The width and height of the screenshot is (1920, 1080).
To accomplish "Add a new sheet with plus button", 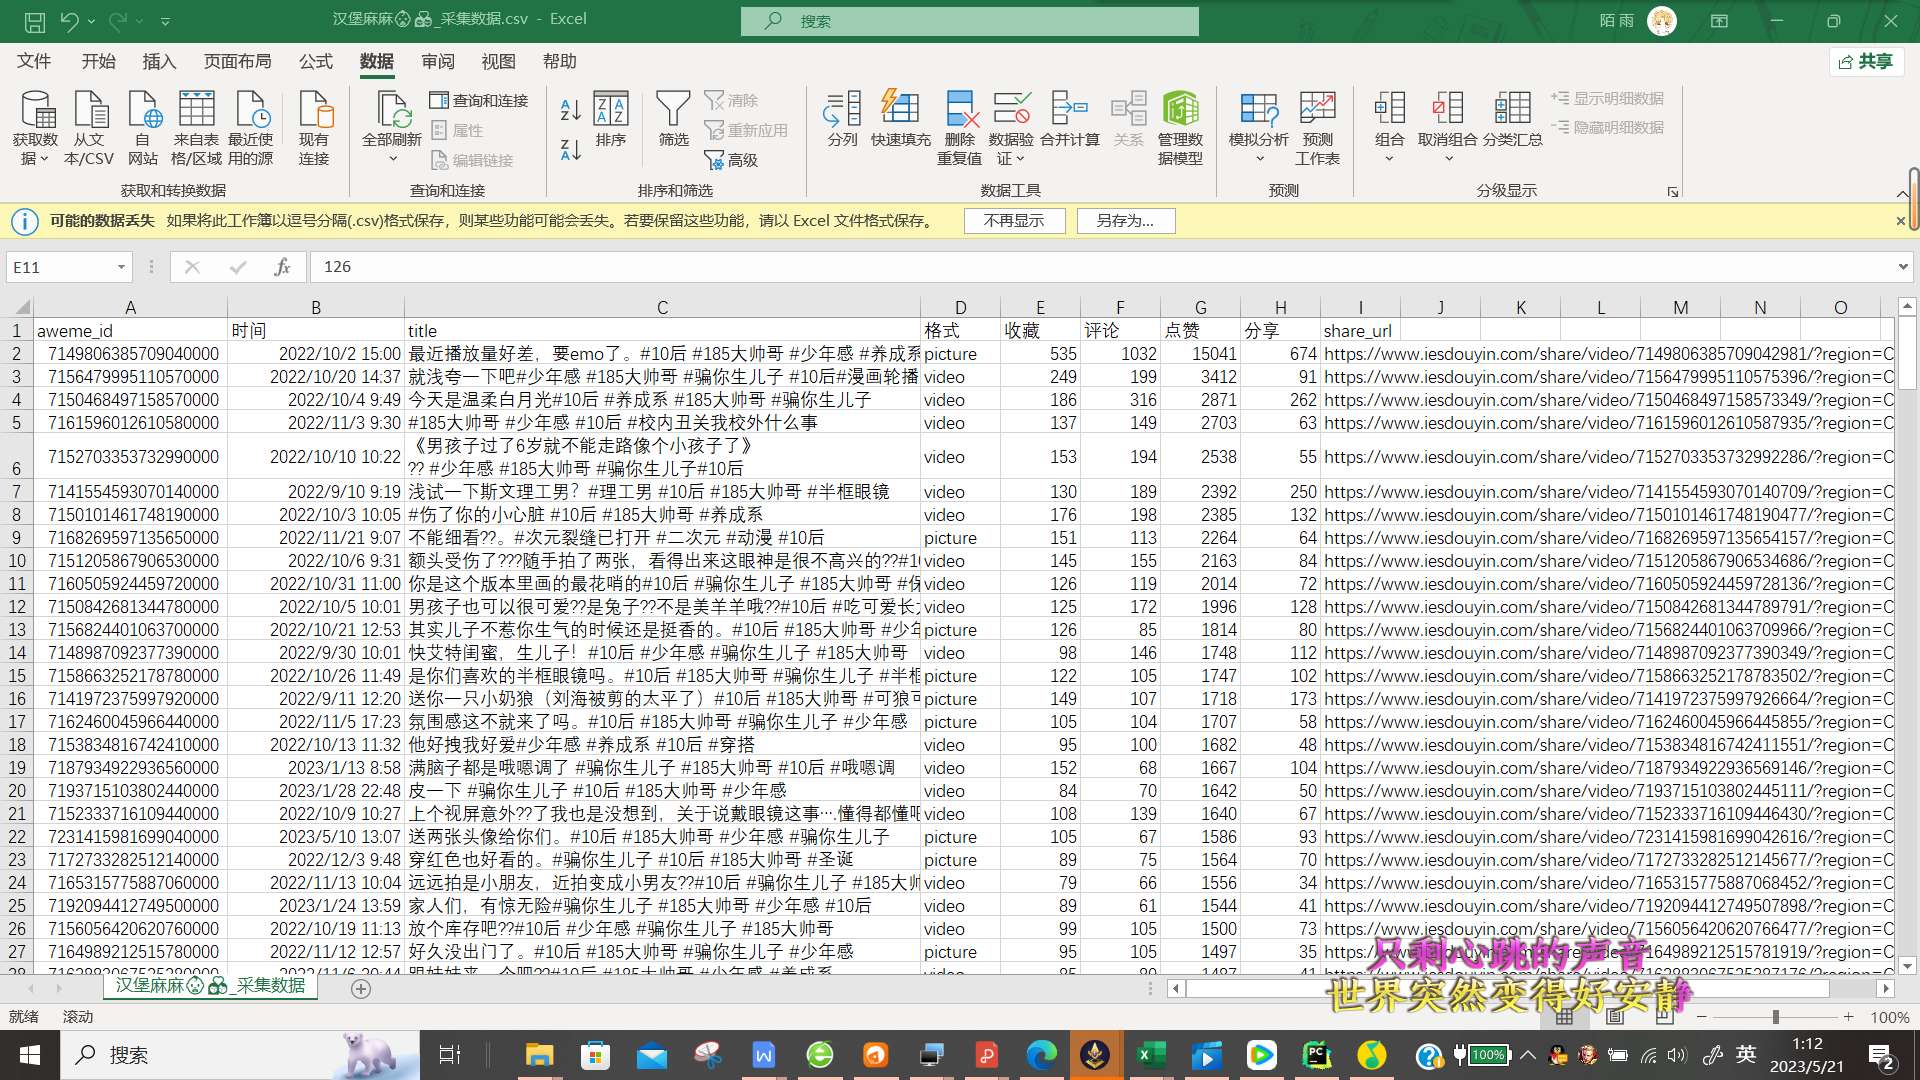I will tap(361, 989).
